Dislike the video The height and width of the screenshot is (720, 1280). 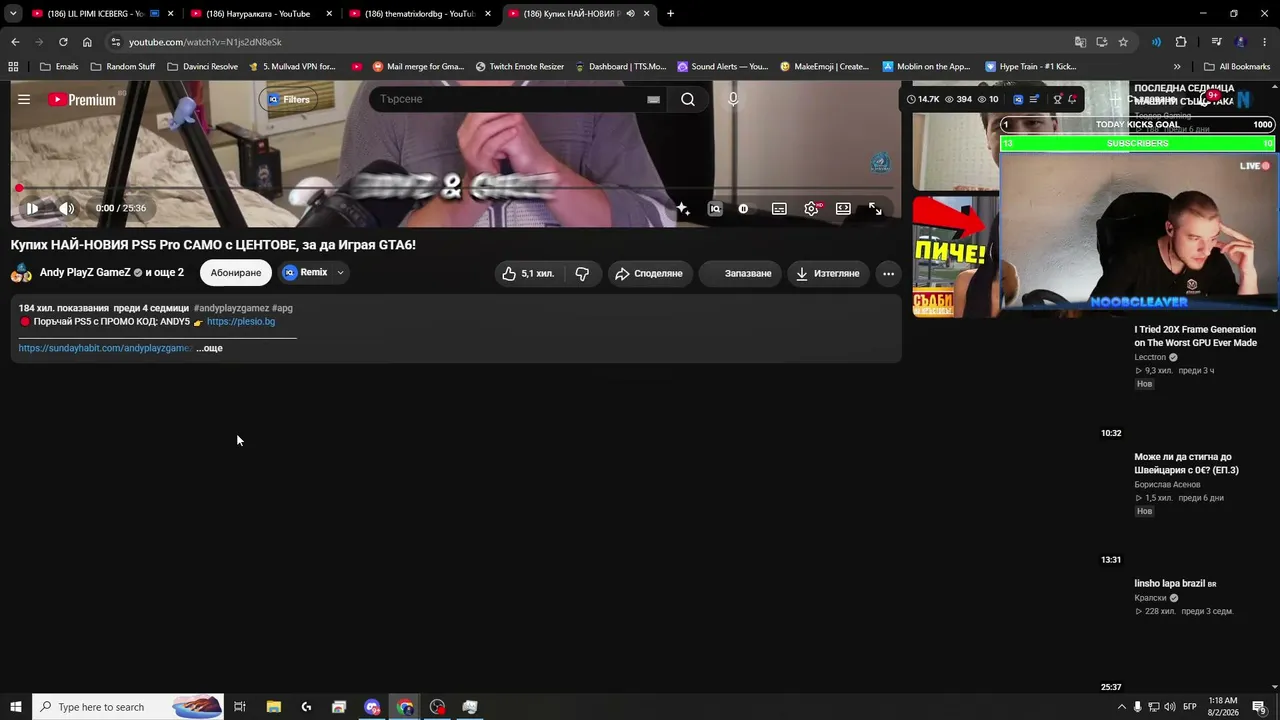tap(582, 273)
